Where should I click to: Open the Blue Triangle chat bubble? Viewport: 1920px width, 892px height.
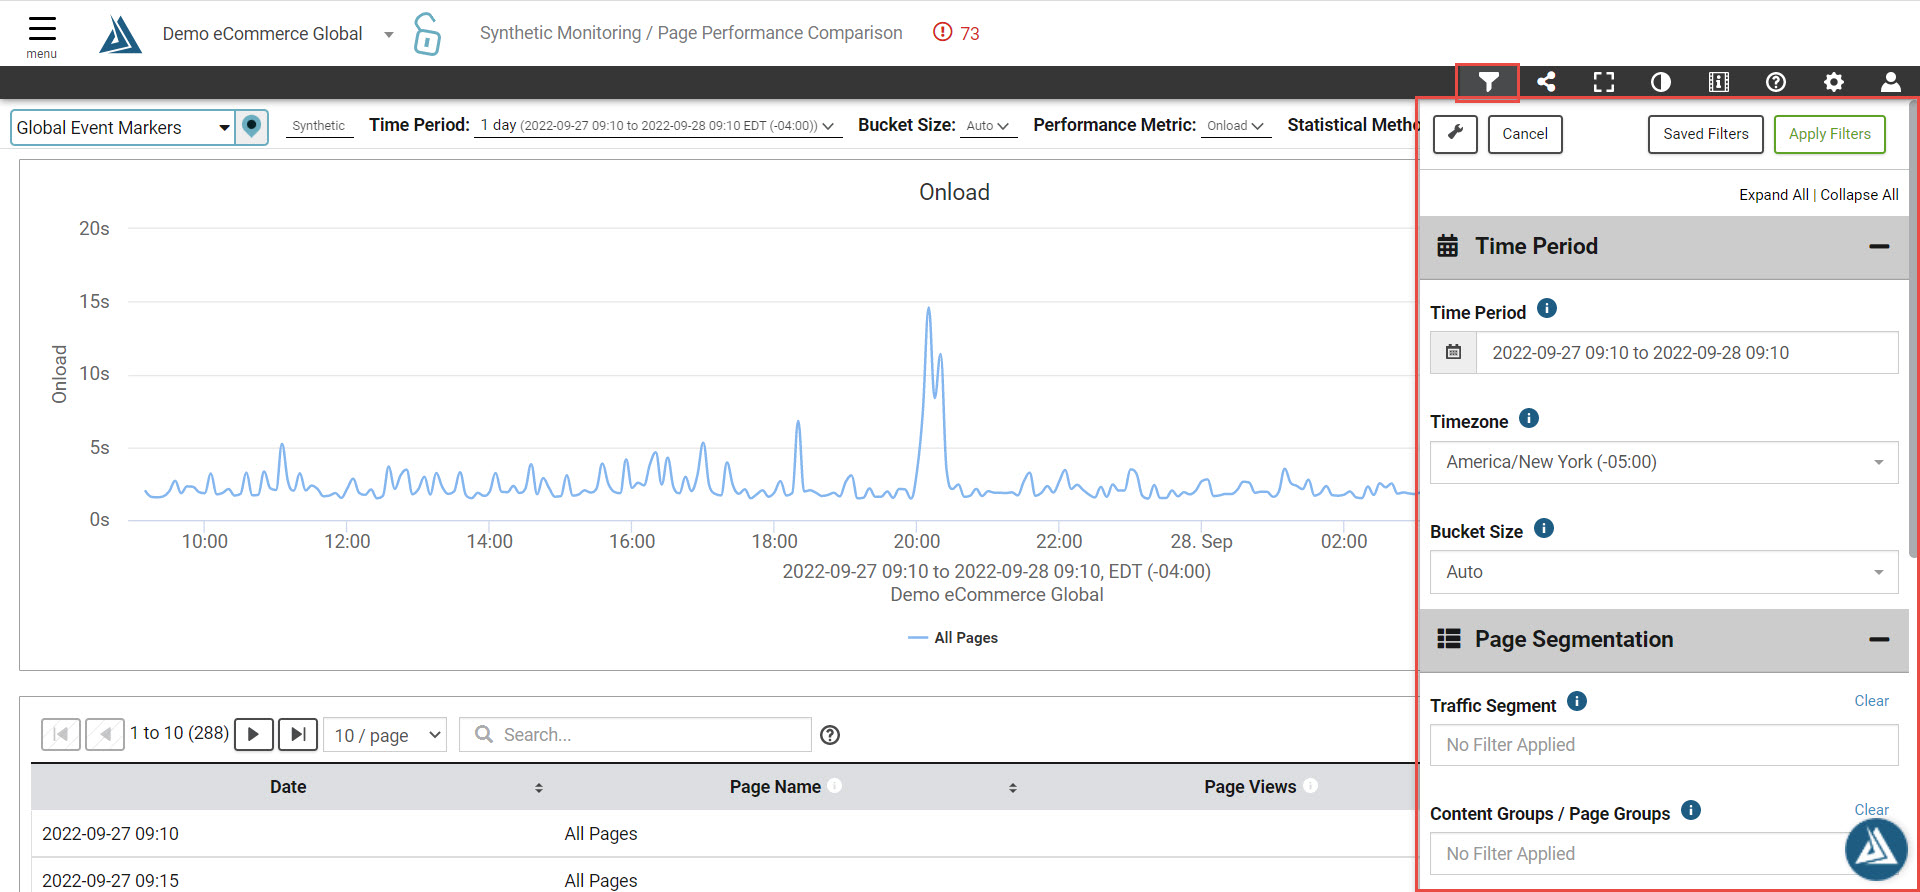1876,849
